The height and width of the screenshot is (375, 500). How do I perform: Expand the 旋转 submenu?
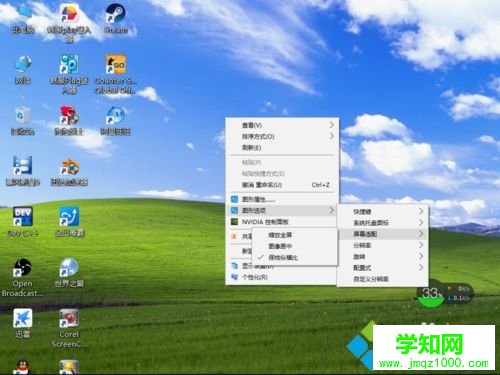tap(383, 257)
